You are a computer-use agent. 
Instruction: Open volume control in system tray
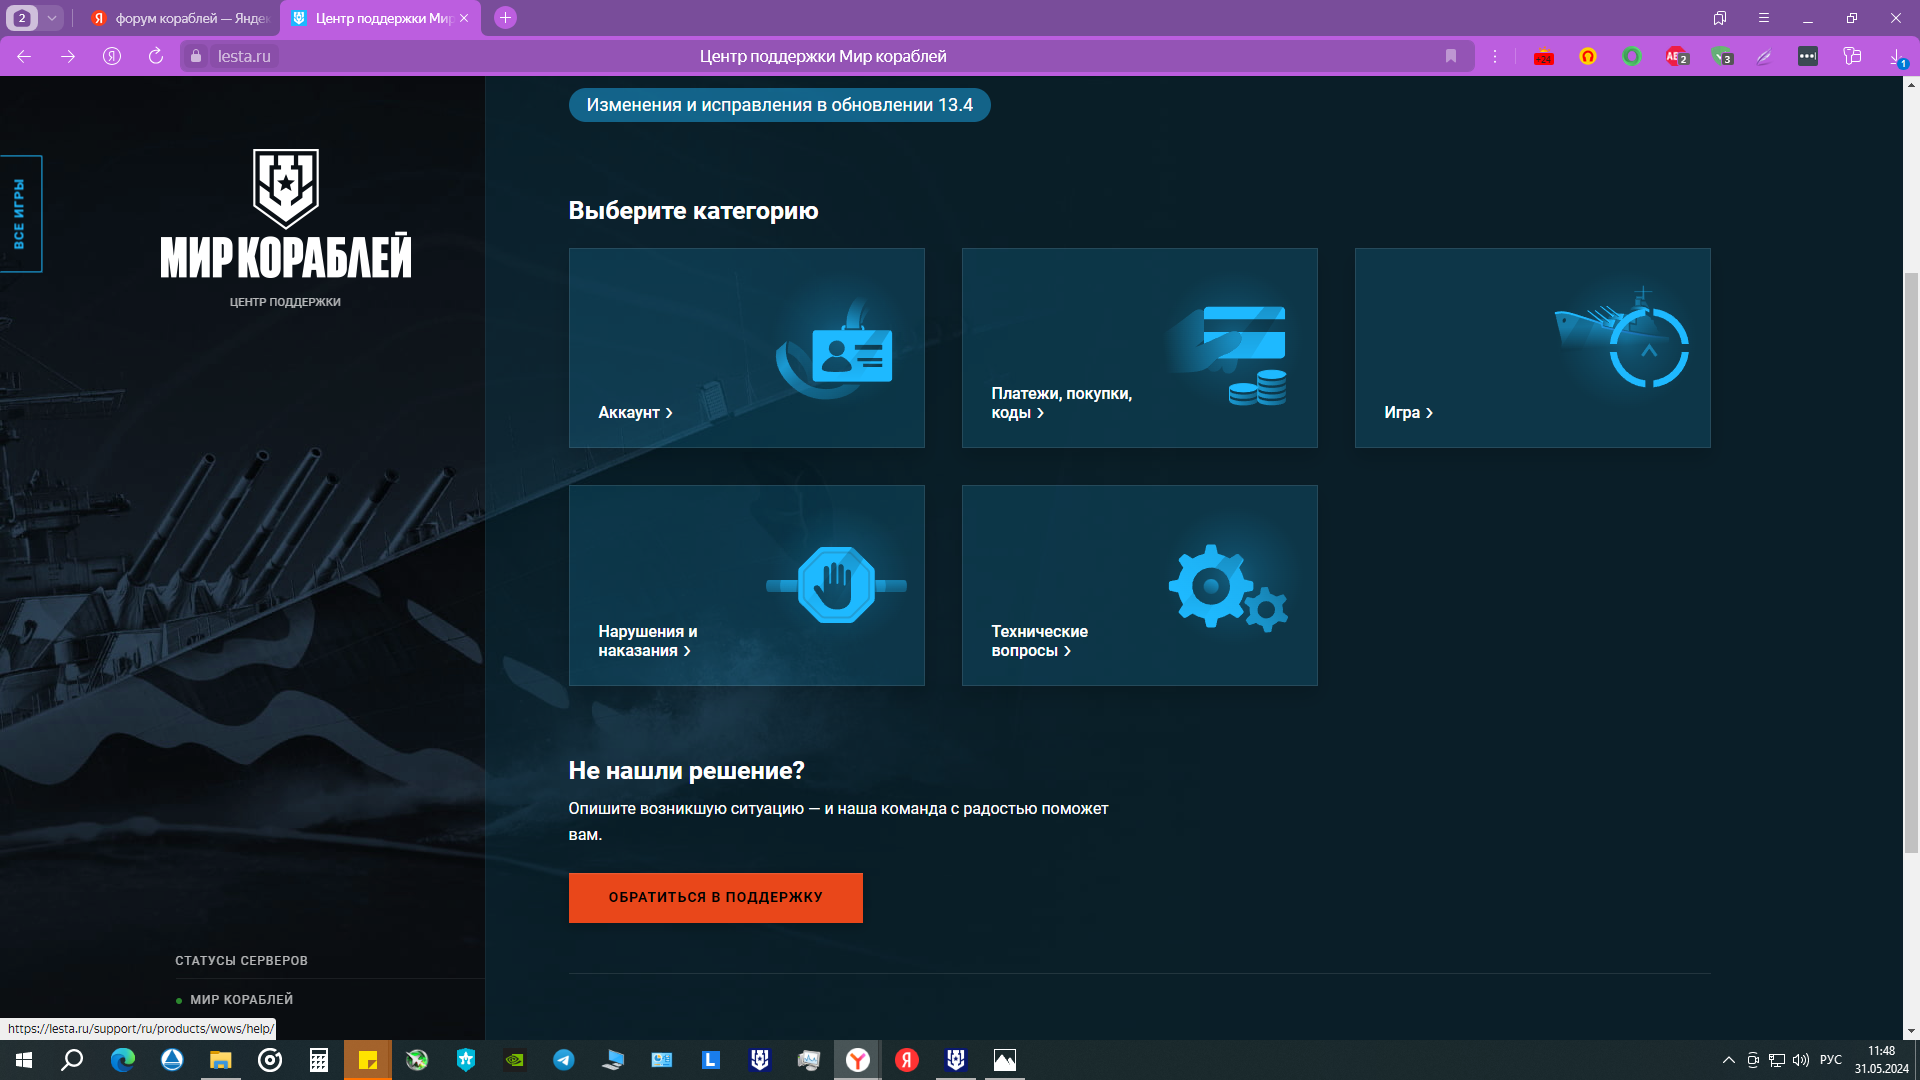tap(1801, 1060)
